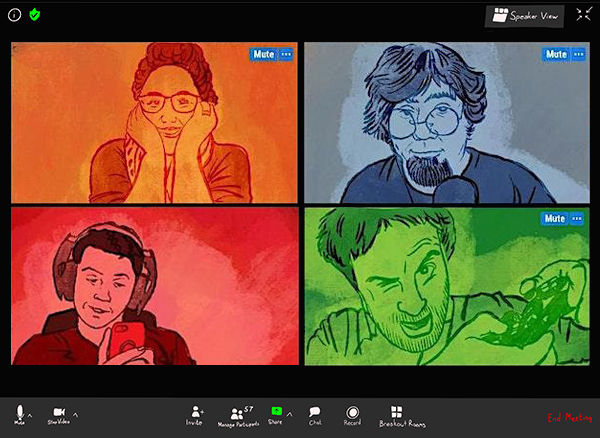This screenshot has height=438, width=600.
Task: Stop Video using the camera icon
Action: tap(59, 412)
